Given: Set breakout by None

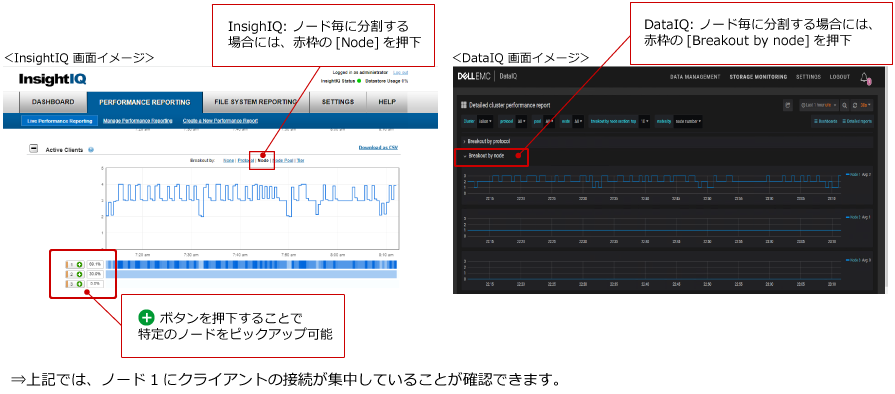Looking at the screenshot, I should point(228,160).
